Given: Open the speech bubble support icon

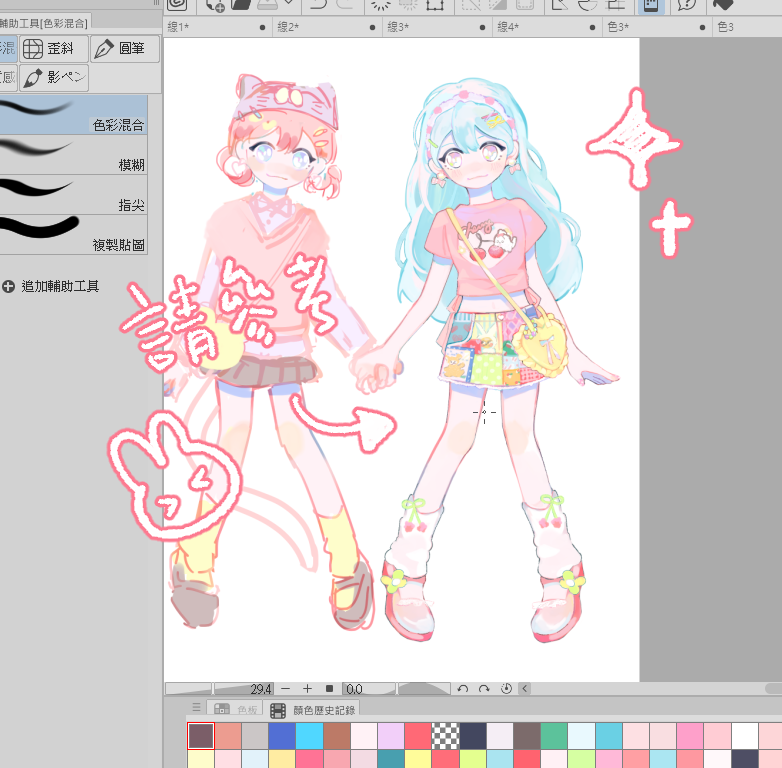Looking at the screenshot, I should [687, 5].
